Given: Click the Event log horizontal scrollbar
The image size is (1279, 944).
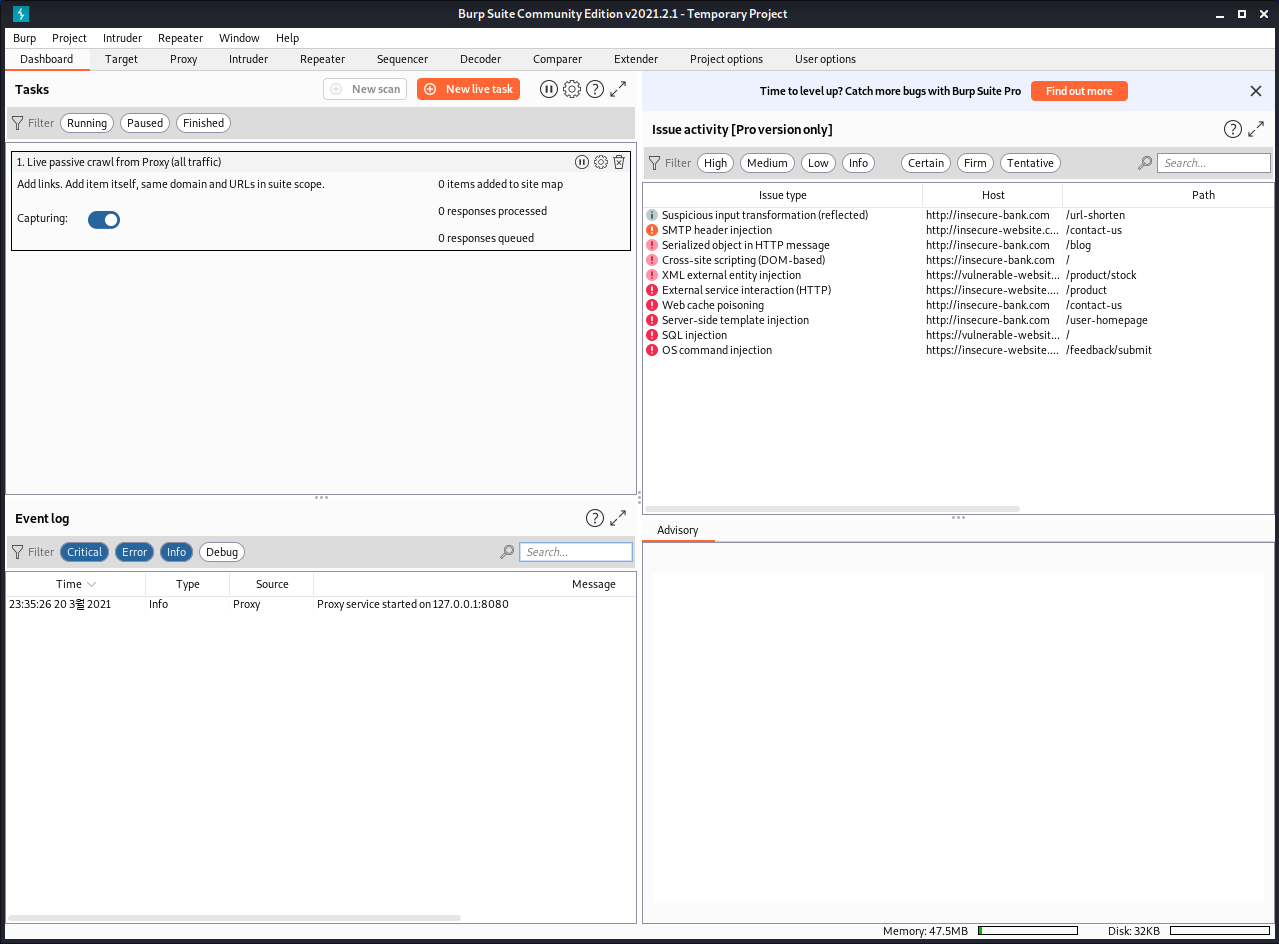Looking at the screenshot, I should pos(234,918).
